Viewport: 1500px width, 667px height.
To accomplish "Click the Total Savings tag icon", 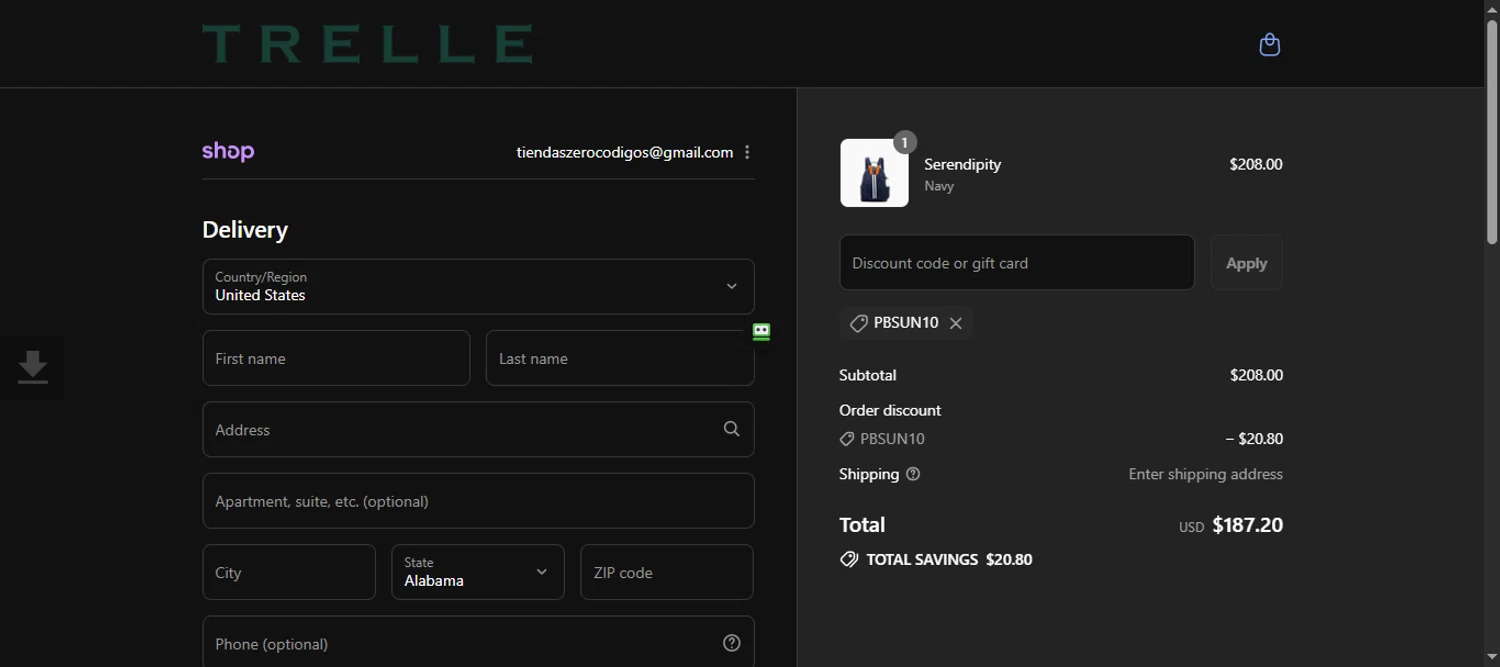I will coord(849,559).
